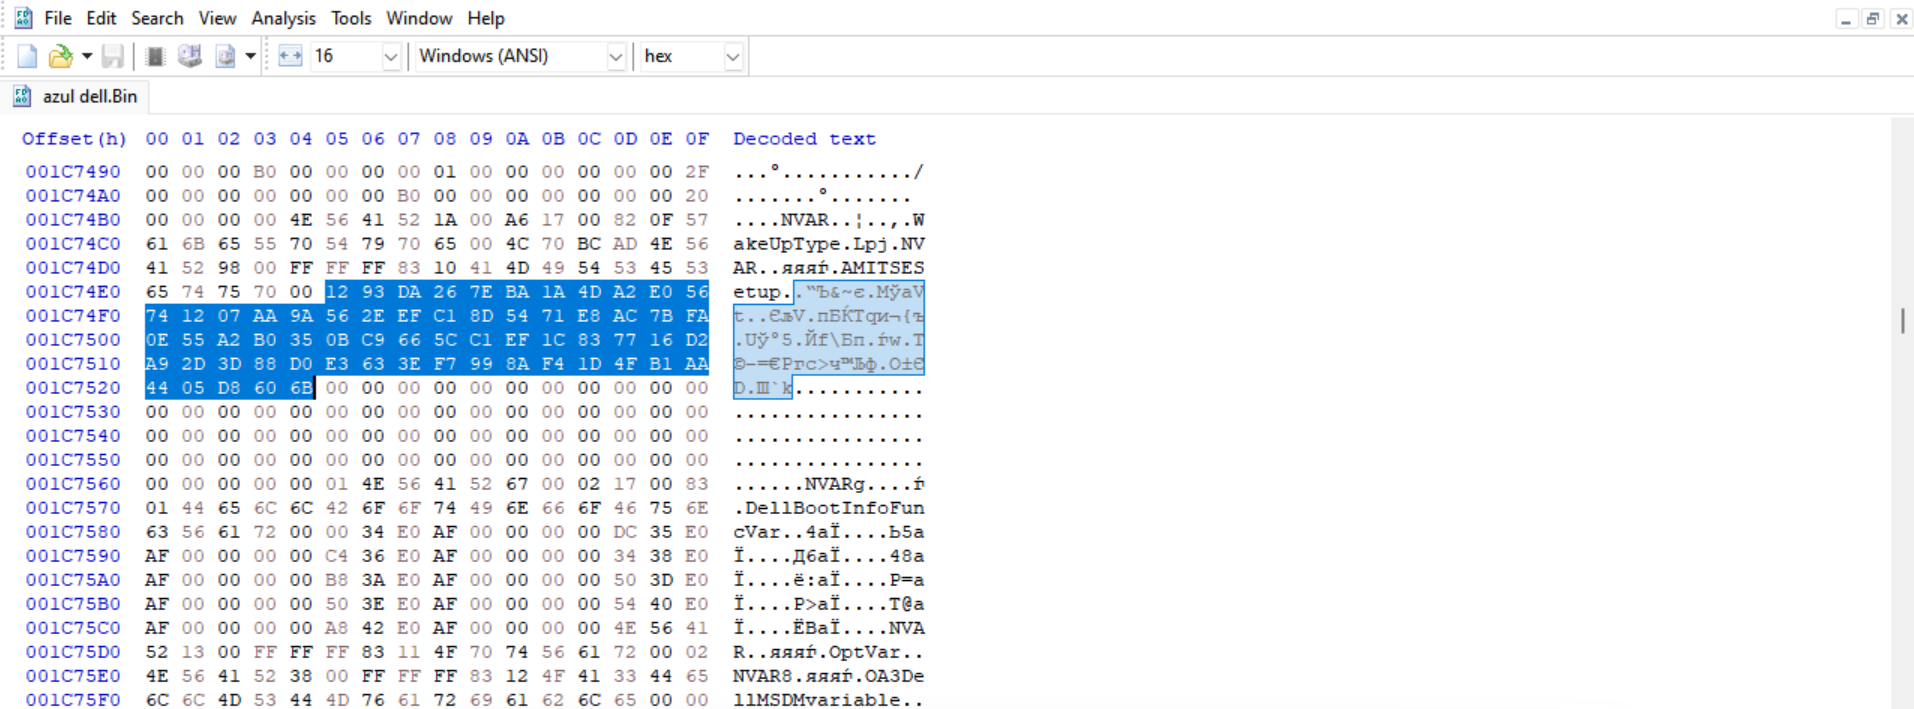Click offset 001C7570
Viewport: 1914px width, 709px height.
coord(73,508)
